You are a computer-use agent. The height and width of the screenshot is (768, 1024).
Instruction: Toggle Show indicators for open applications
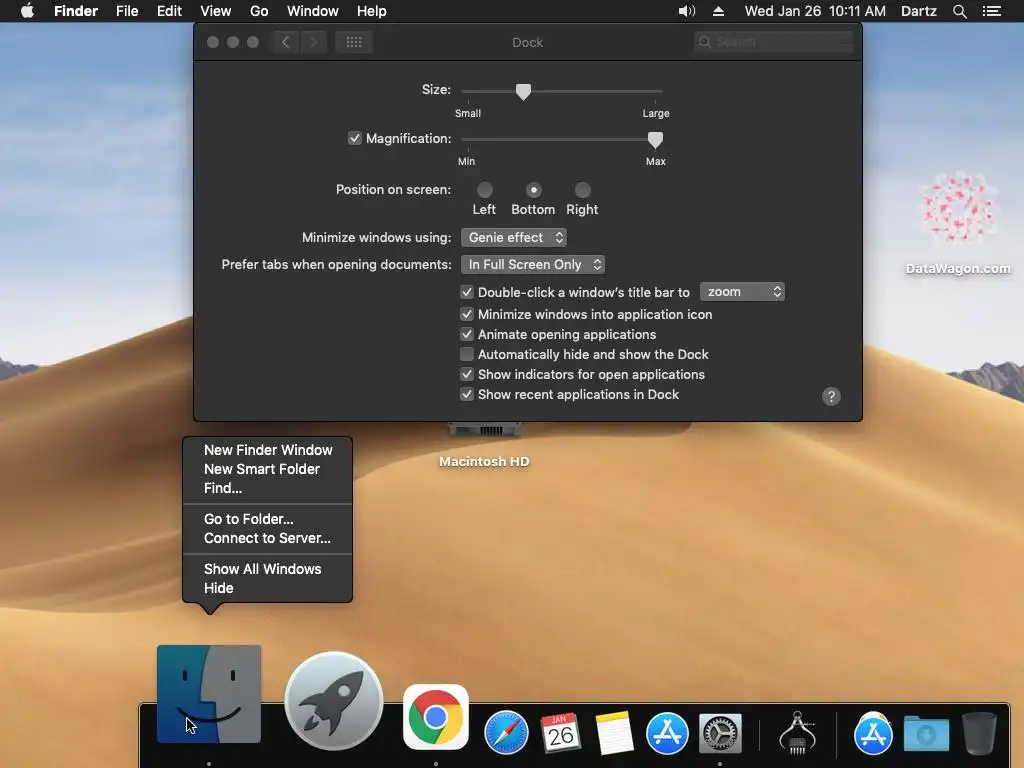click(466, 374)
